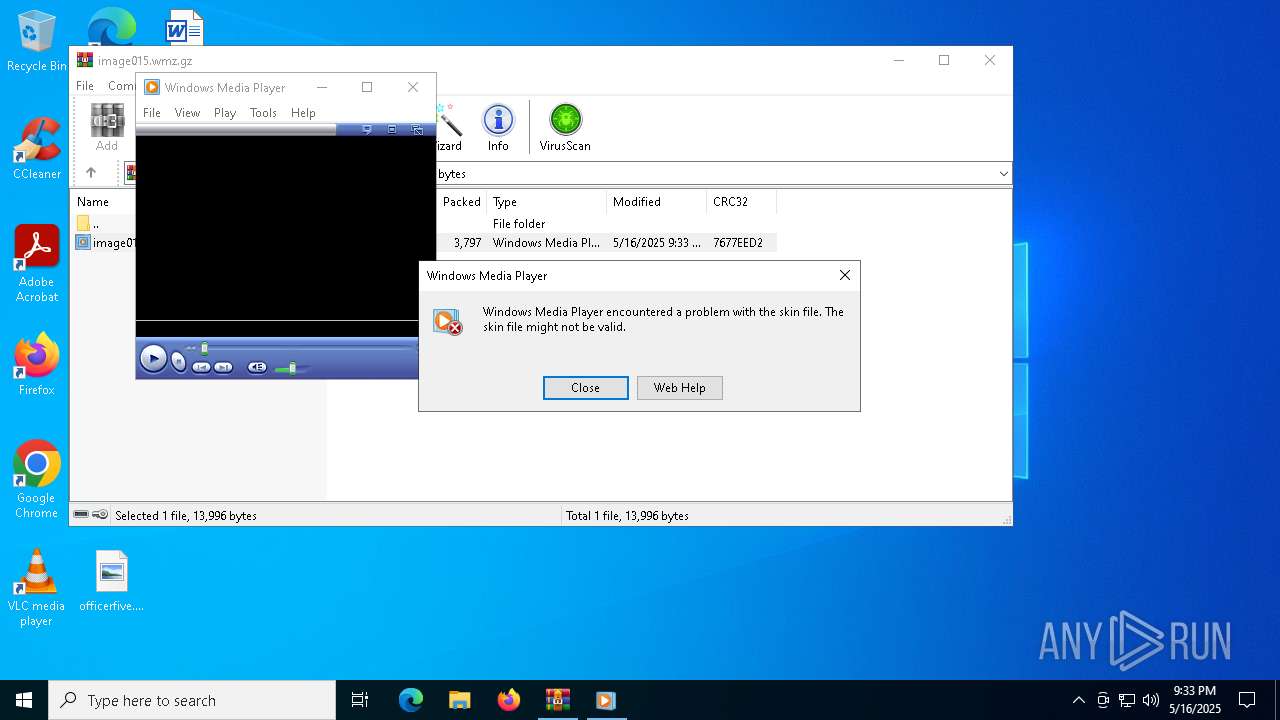Click the return to full mode skin button
This screenshot has width=1280, height=720.
click(x=417, y=129)
